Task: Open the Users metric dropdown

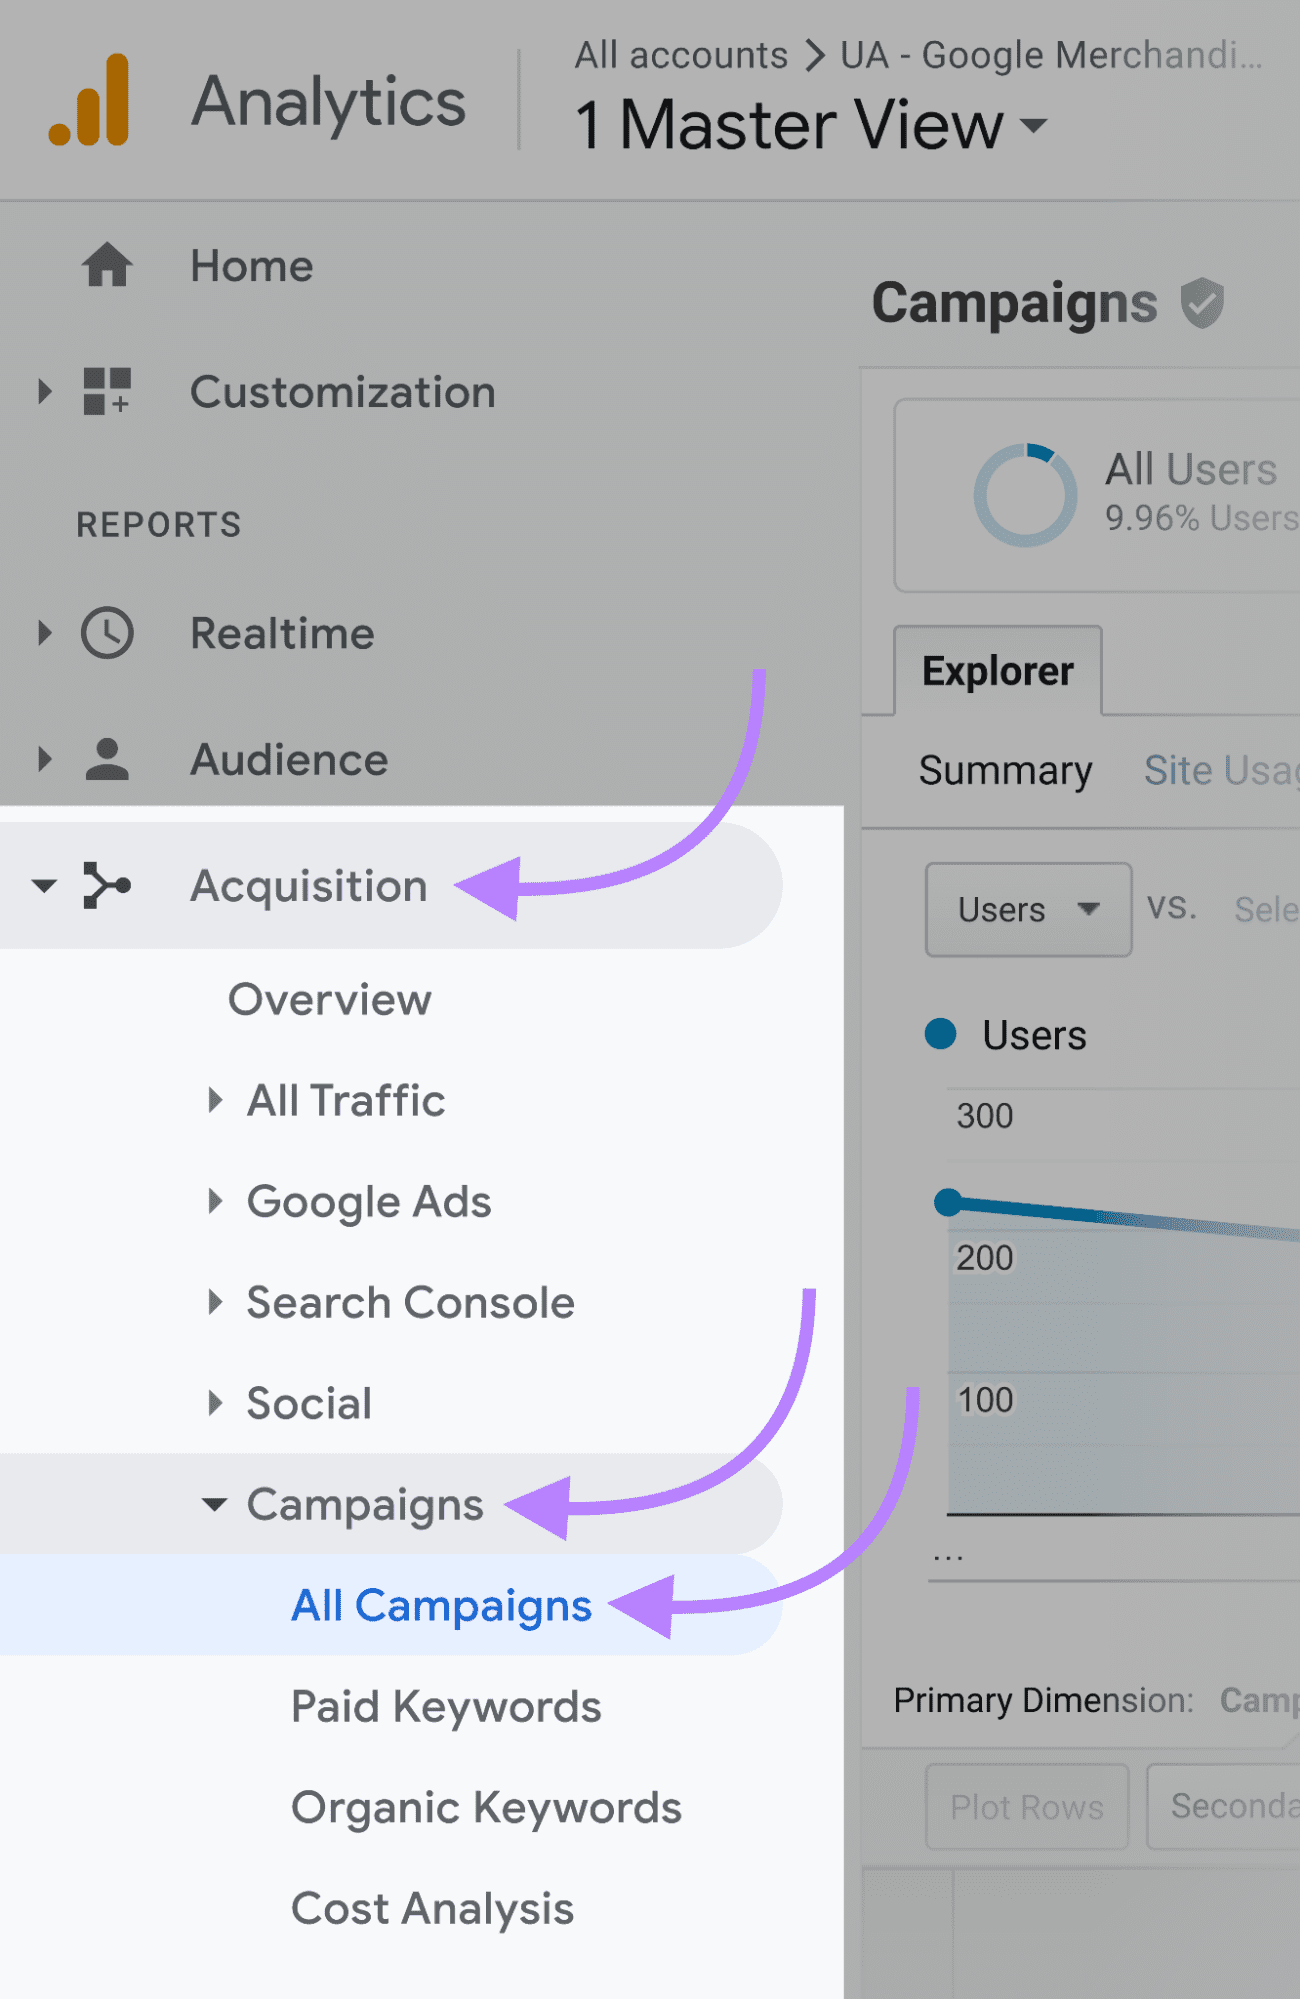Action: pyautogui.click(x=1028, y=909)
